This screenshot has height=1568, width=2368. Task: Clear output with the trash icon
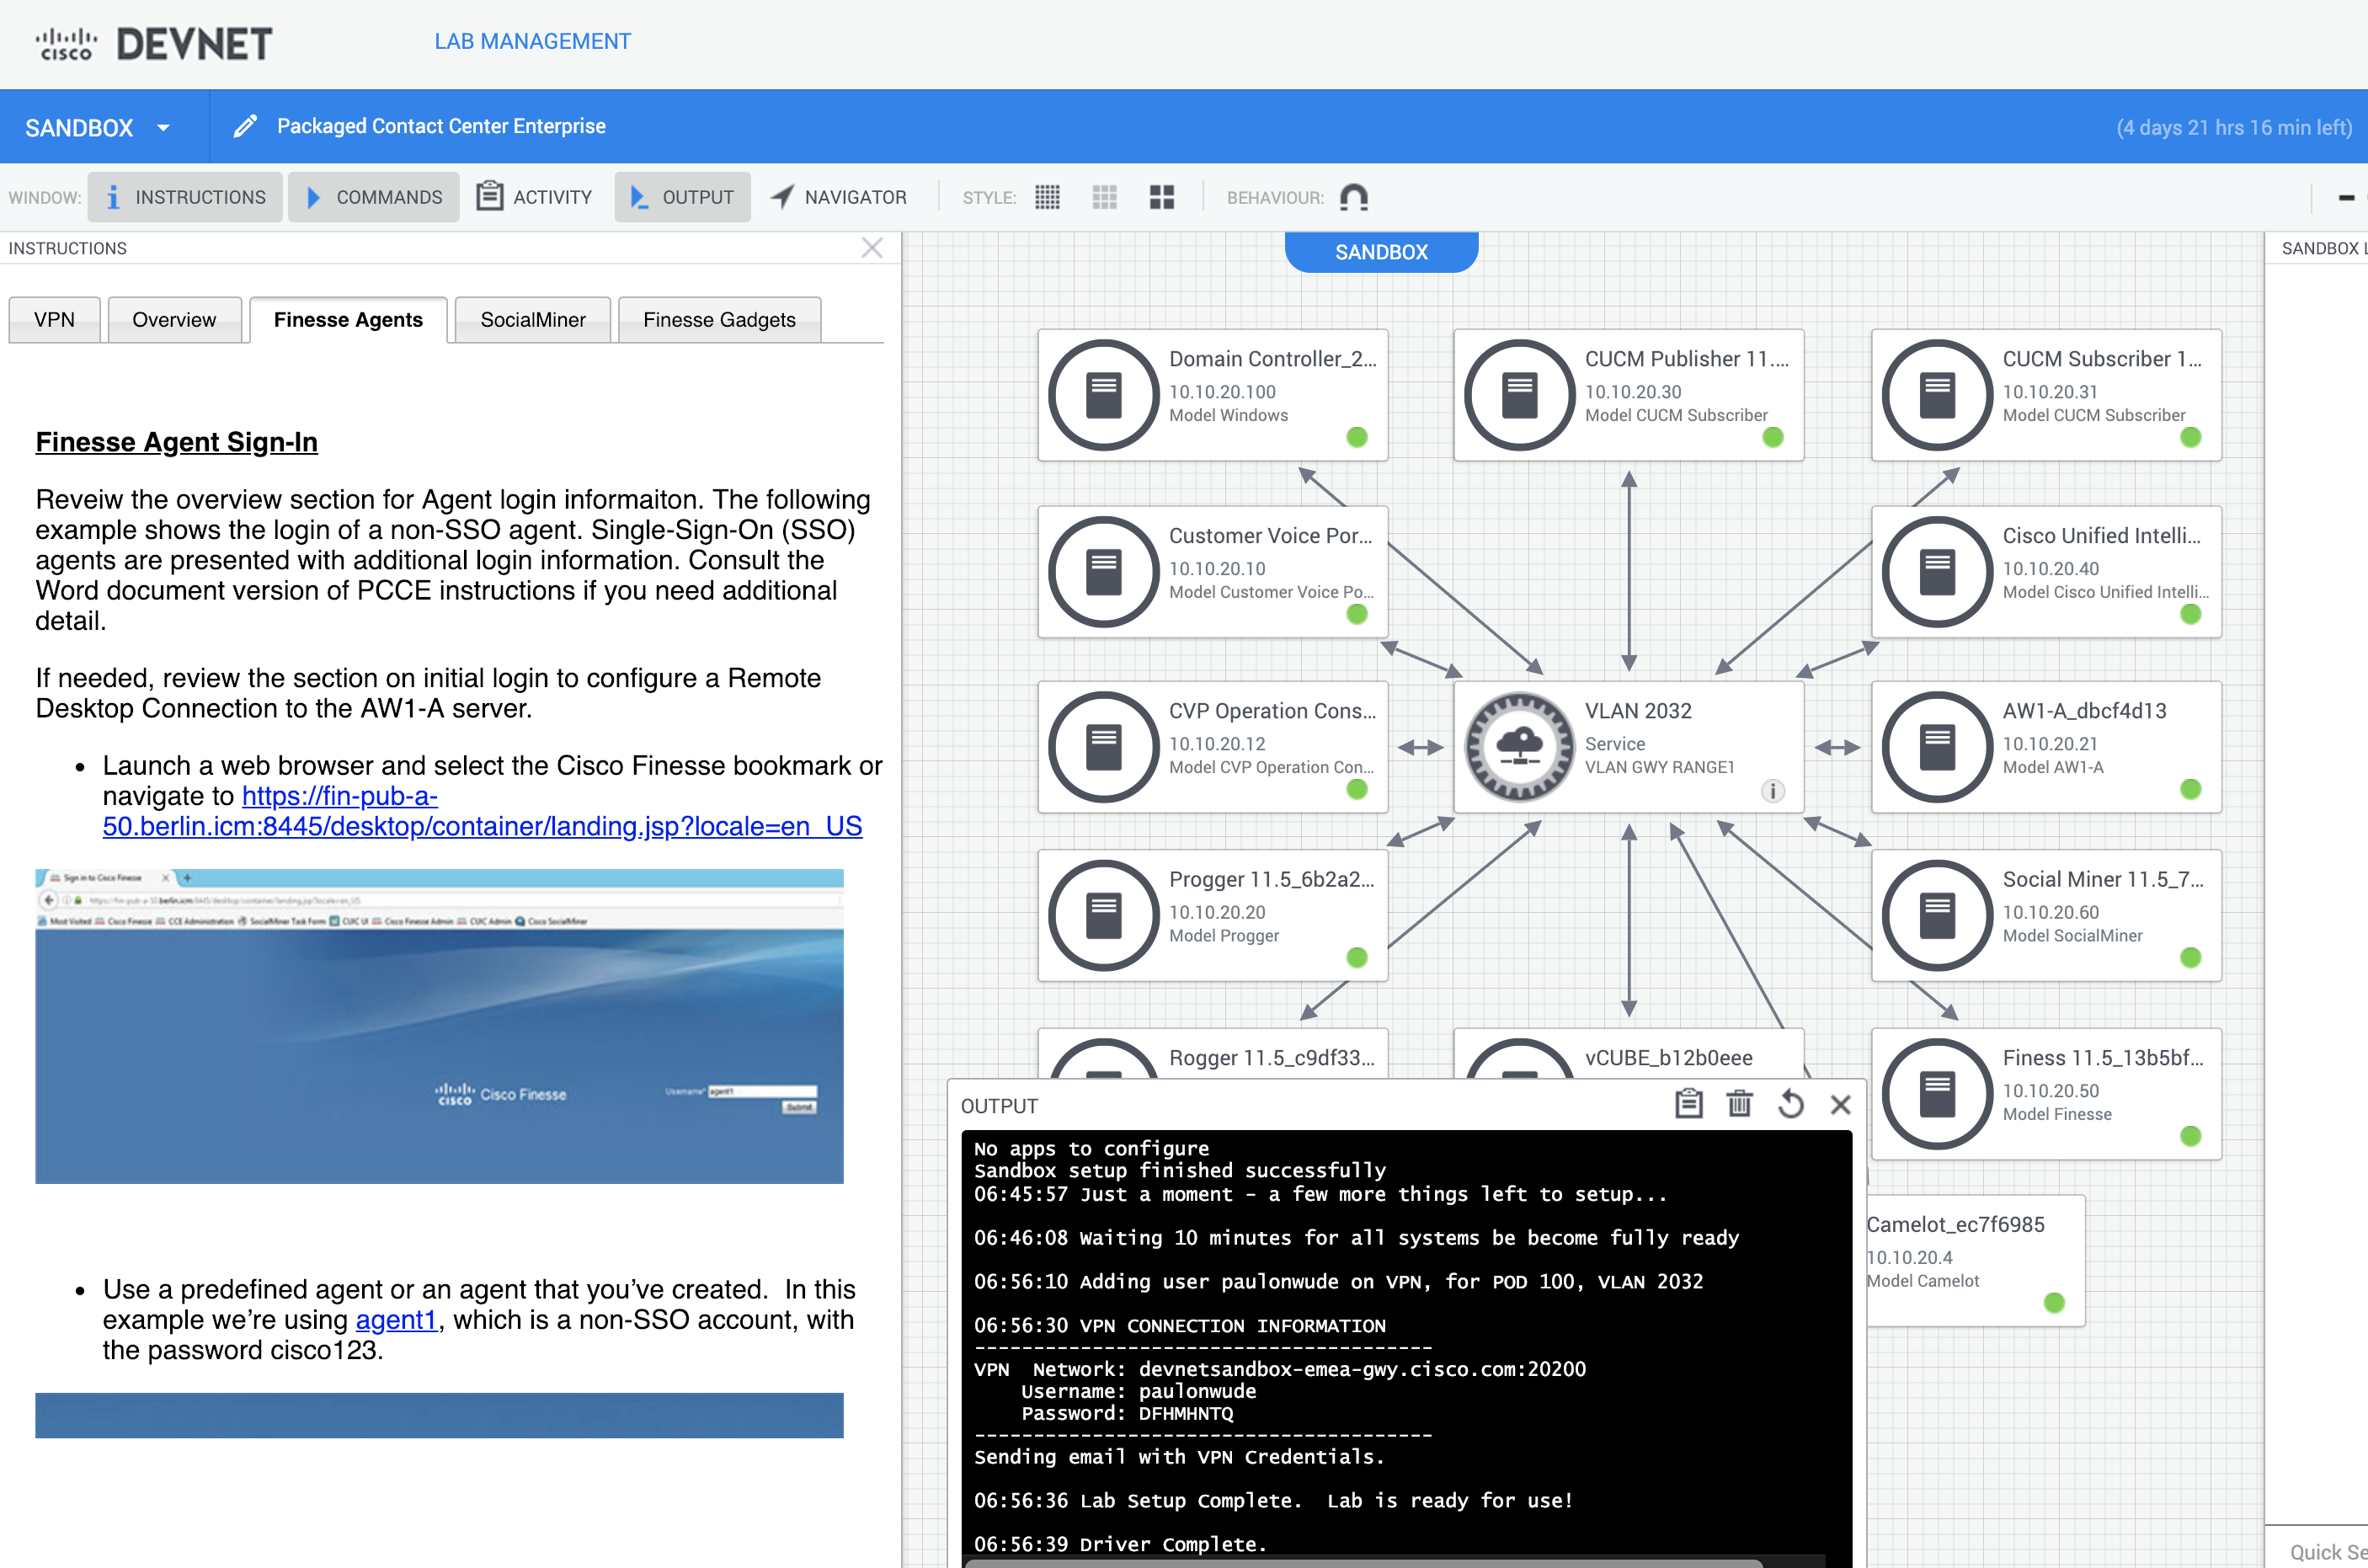click(1739, 1104)
